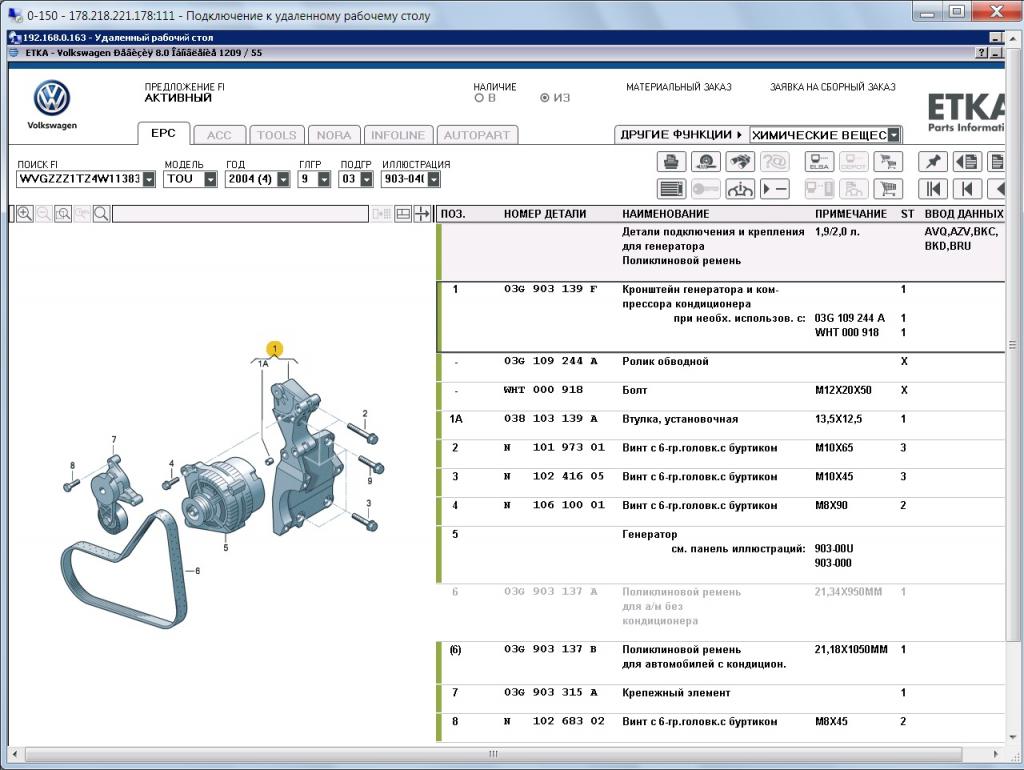Screen dimensions: 1024x770
Task: Click the grayed DEPOT terminal icon
Action: coord(854,161)
